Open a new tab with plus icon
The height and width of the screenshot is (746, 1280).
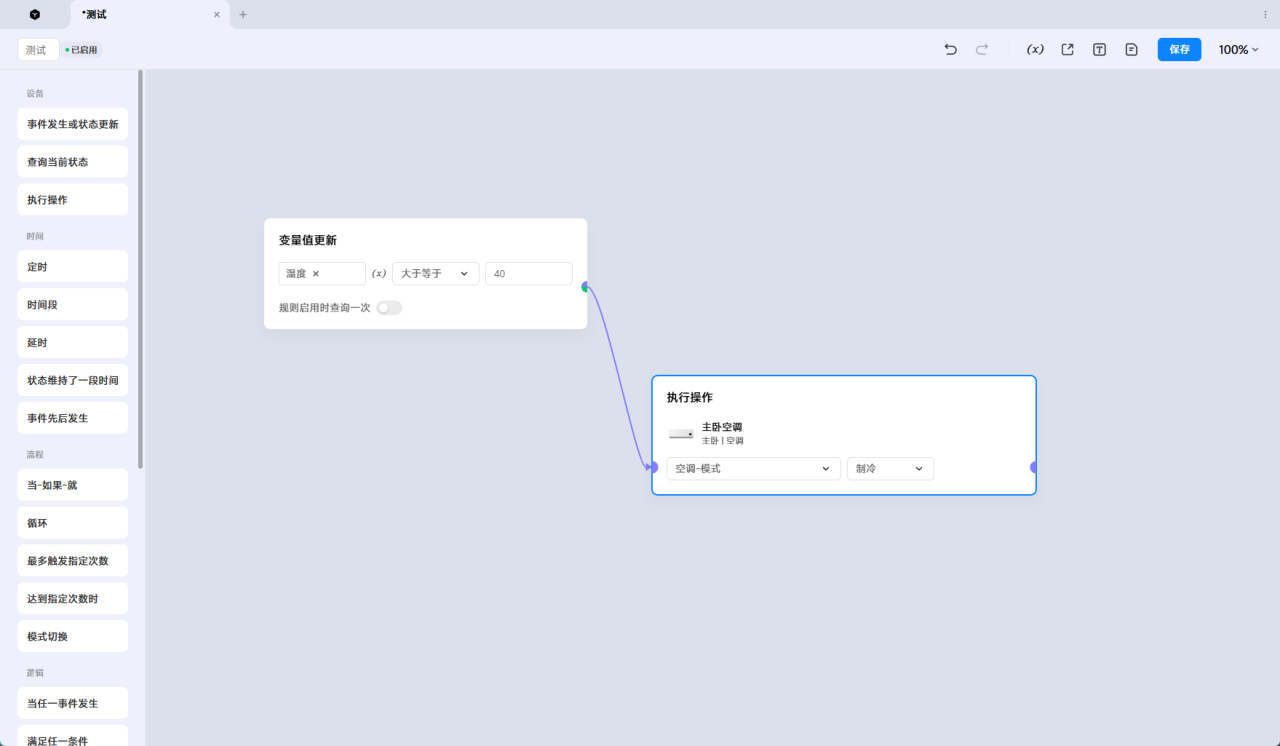point(243,14)
